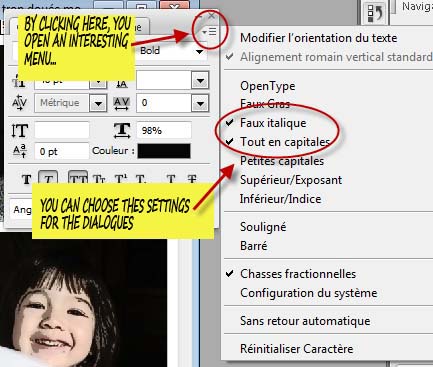Click the Métrique kerning field

point(62,103)
